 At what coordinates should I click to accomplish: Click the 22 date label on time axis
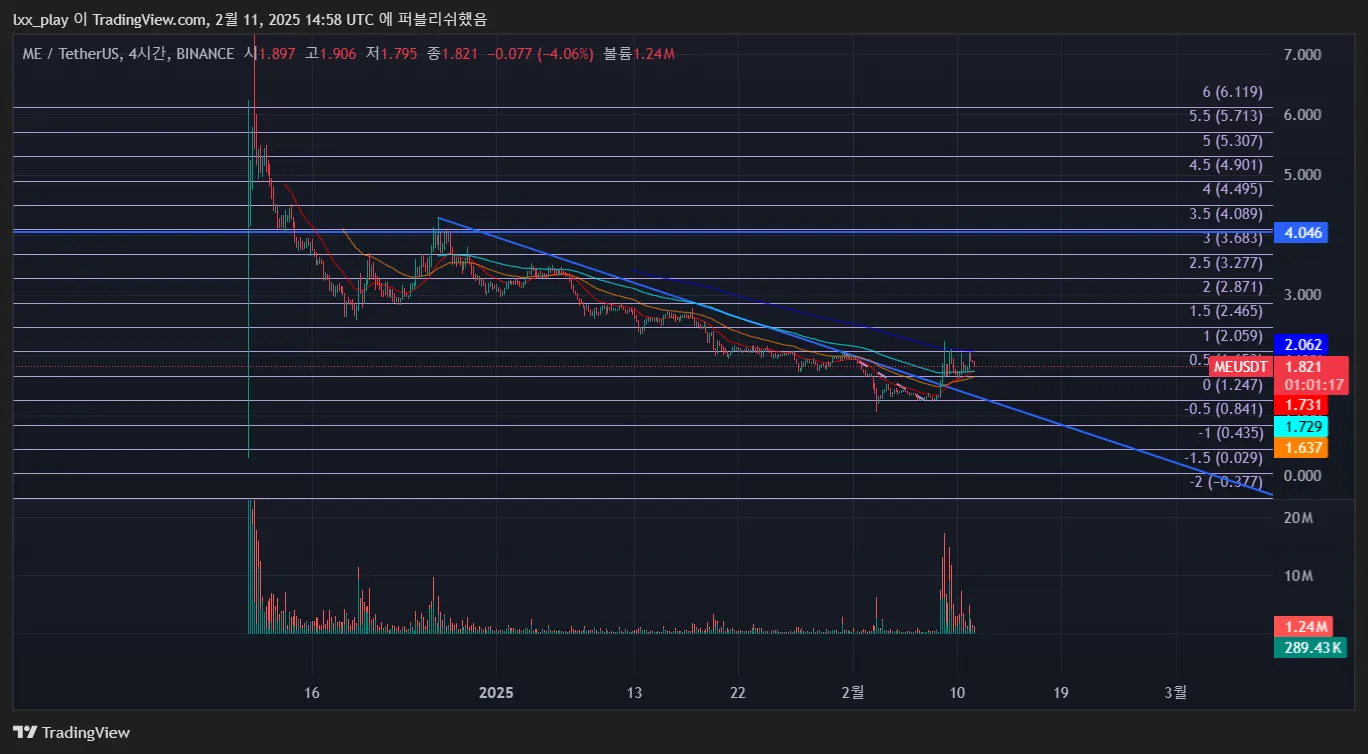[738, 692]
